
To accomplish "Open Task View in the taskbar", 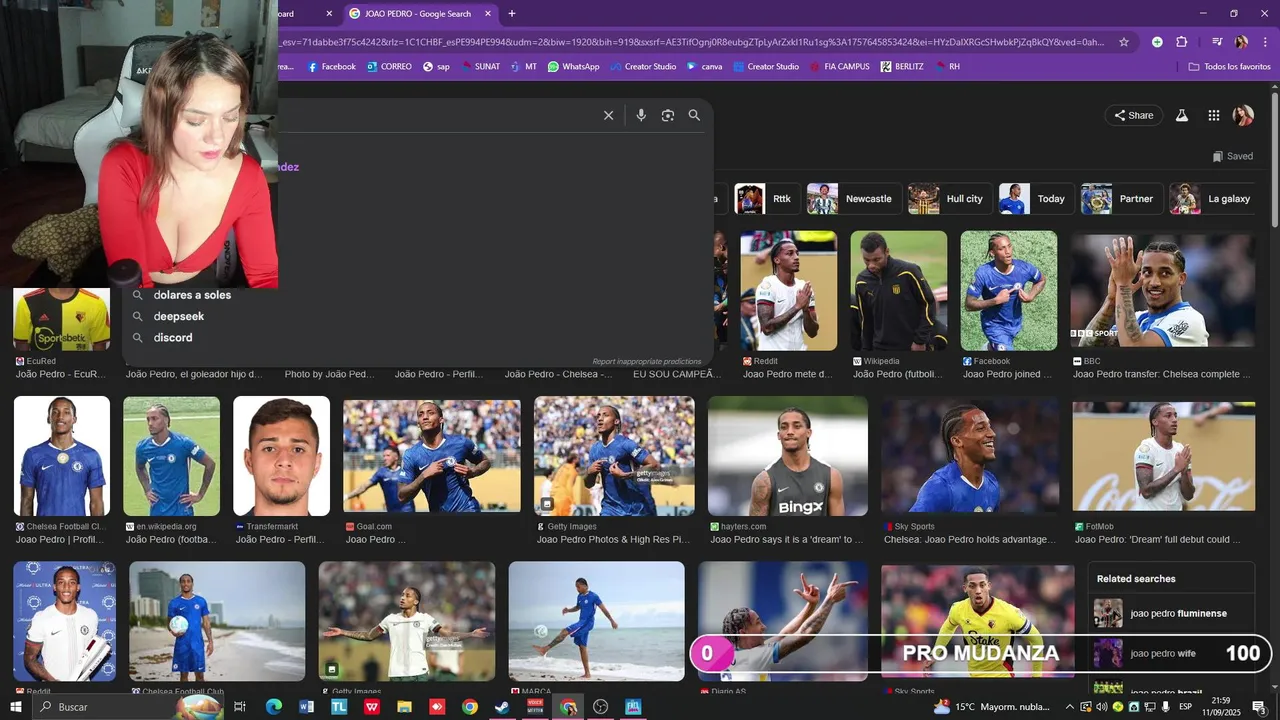I will pyautogui.click(x=240, y=707).
